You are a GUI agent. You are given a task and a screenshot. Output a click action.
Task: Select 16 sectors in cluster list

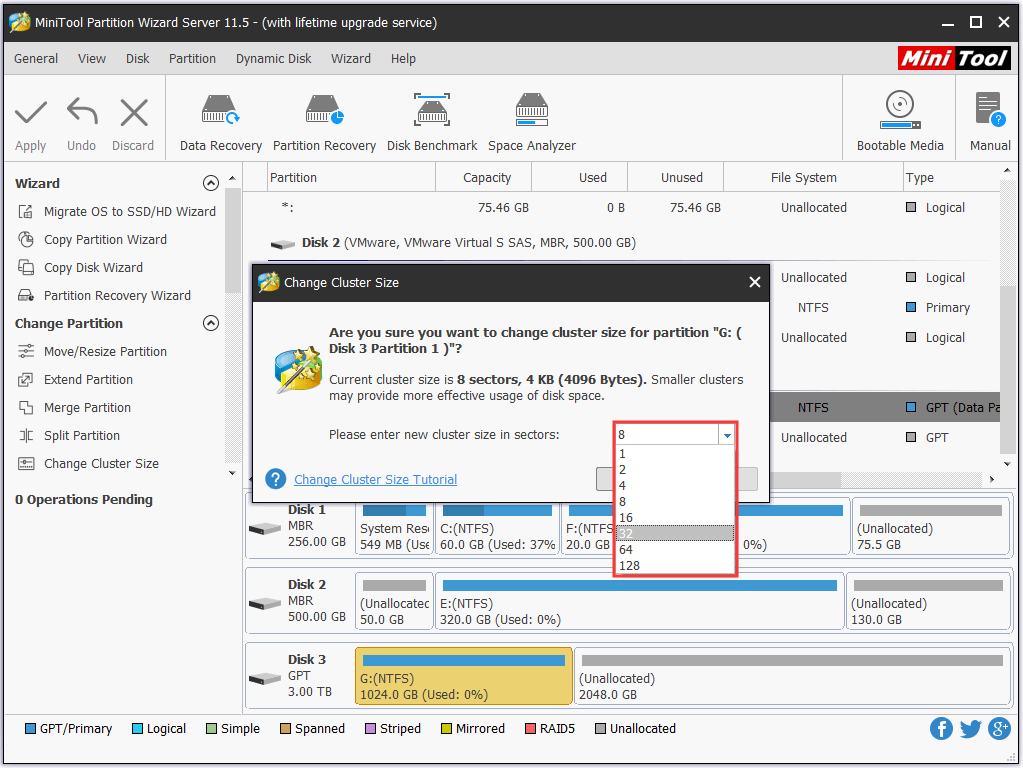pos(675,517)
